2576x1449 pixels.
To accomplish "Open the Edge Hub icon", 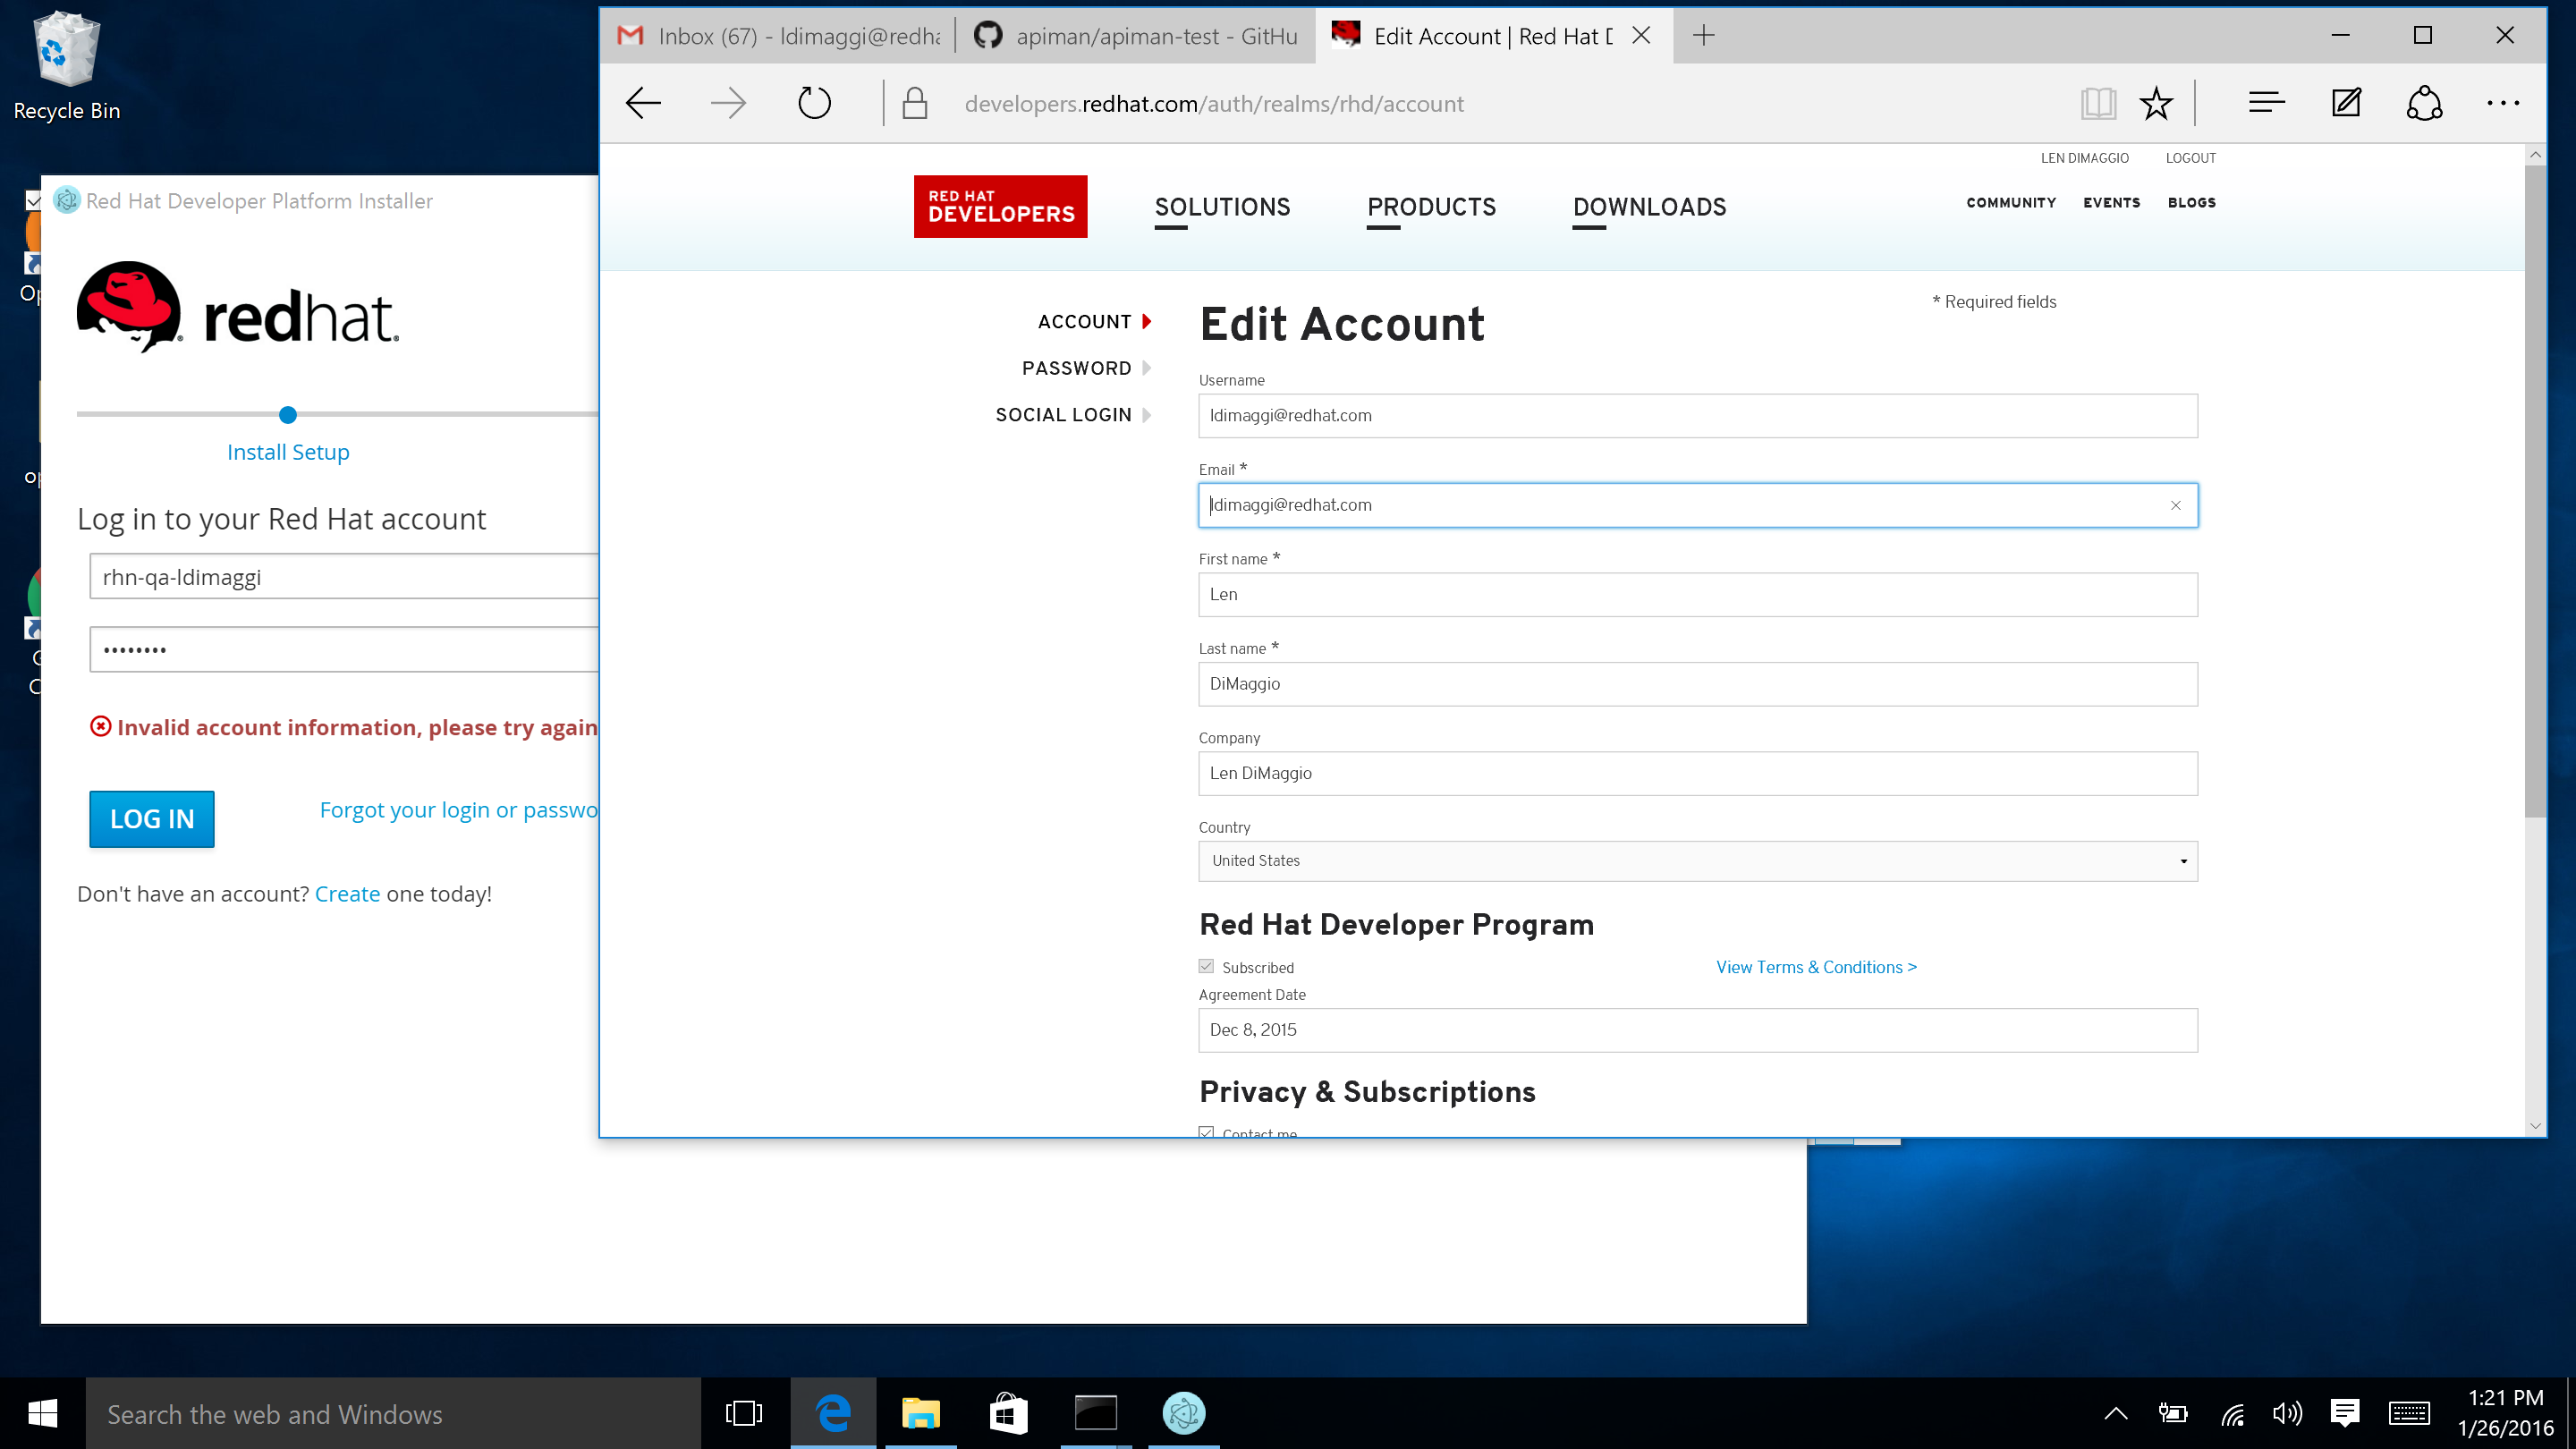I will coord(2266,103).
